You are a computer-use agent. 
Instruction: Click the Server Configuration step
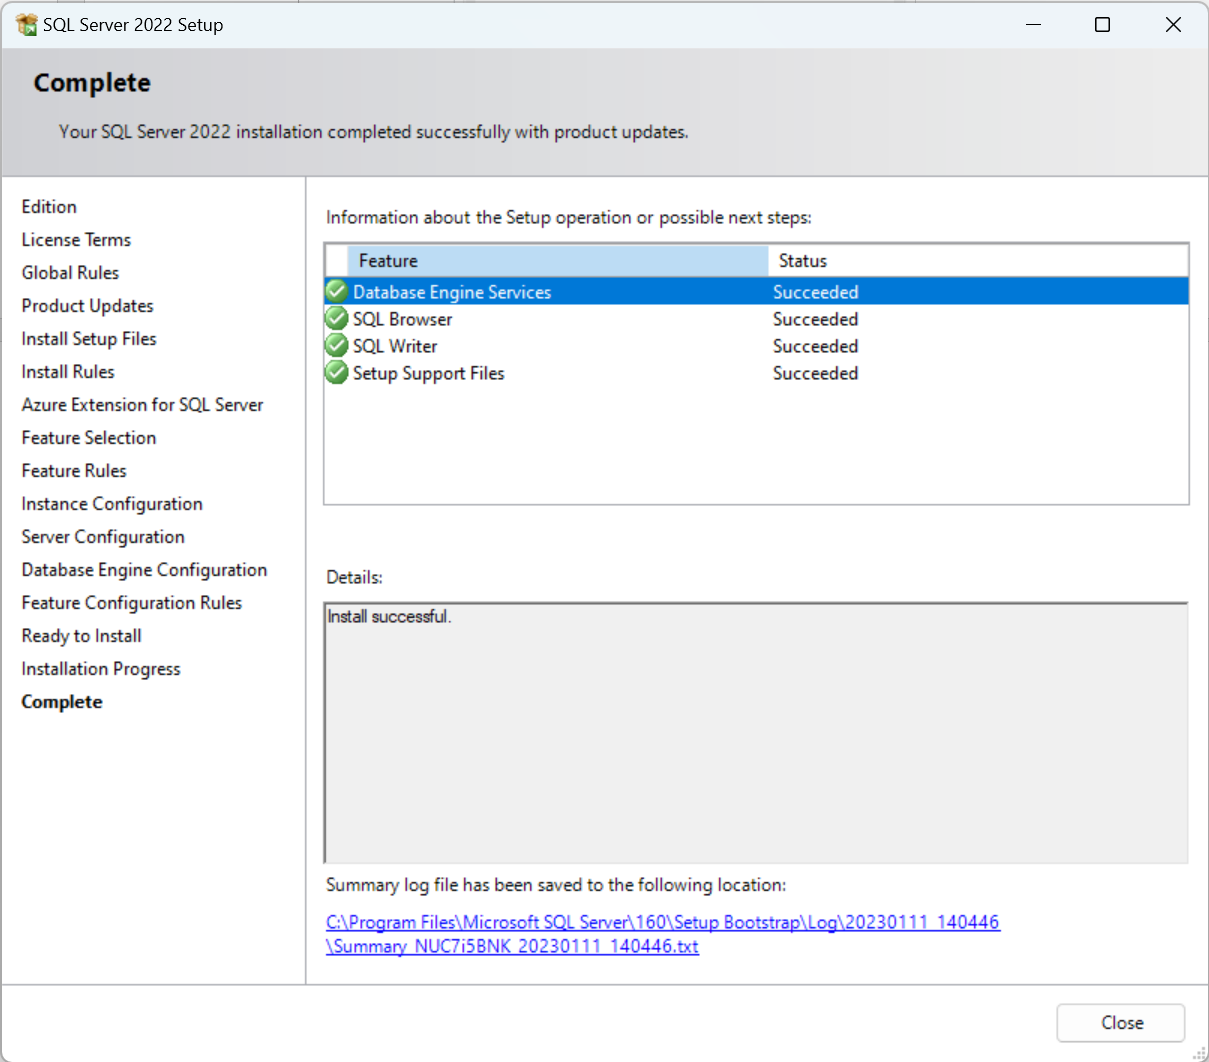103,537
